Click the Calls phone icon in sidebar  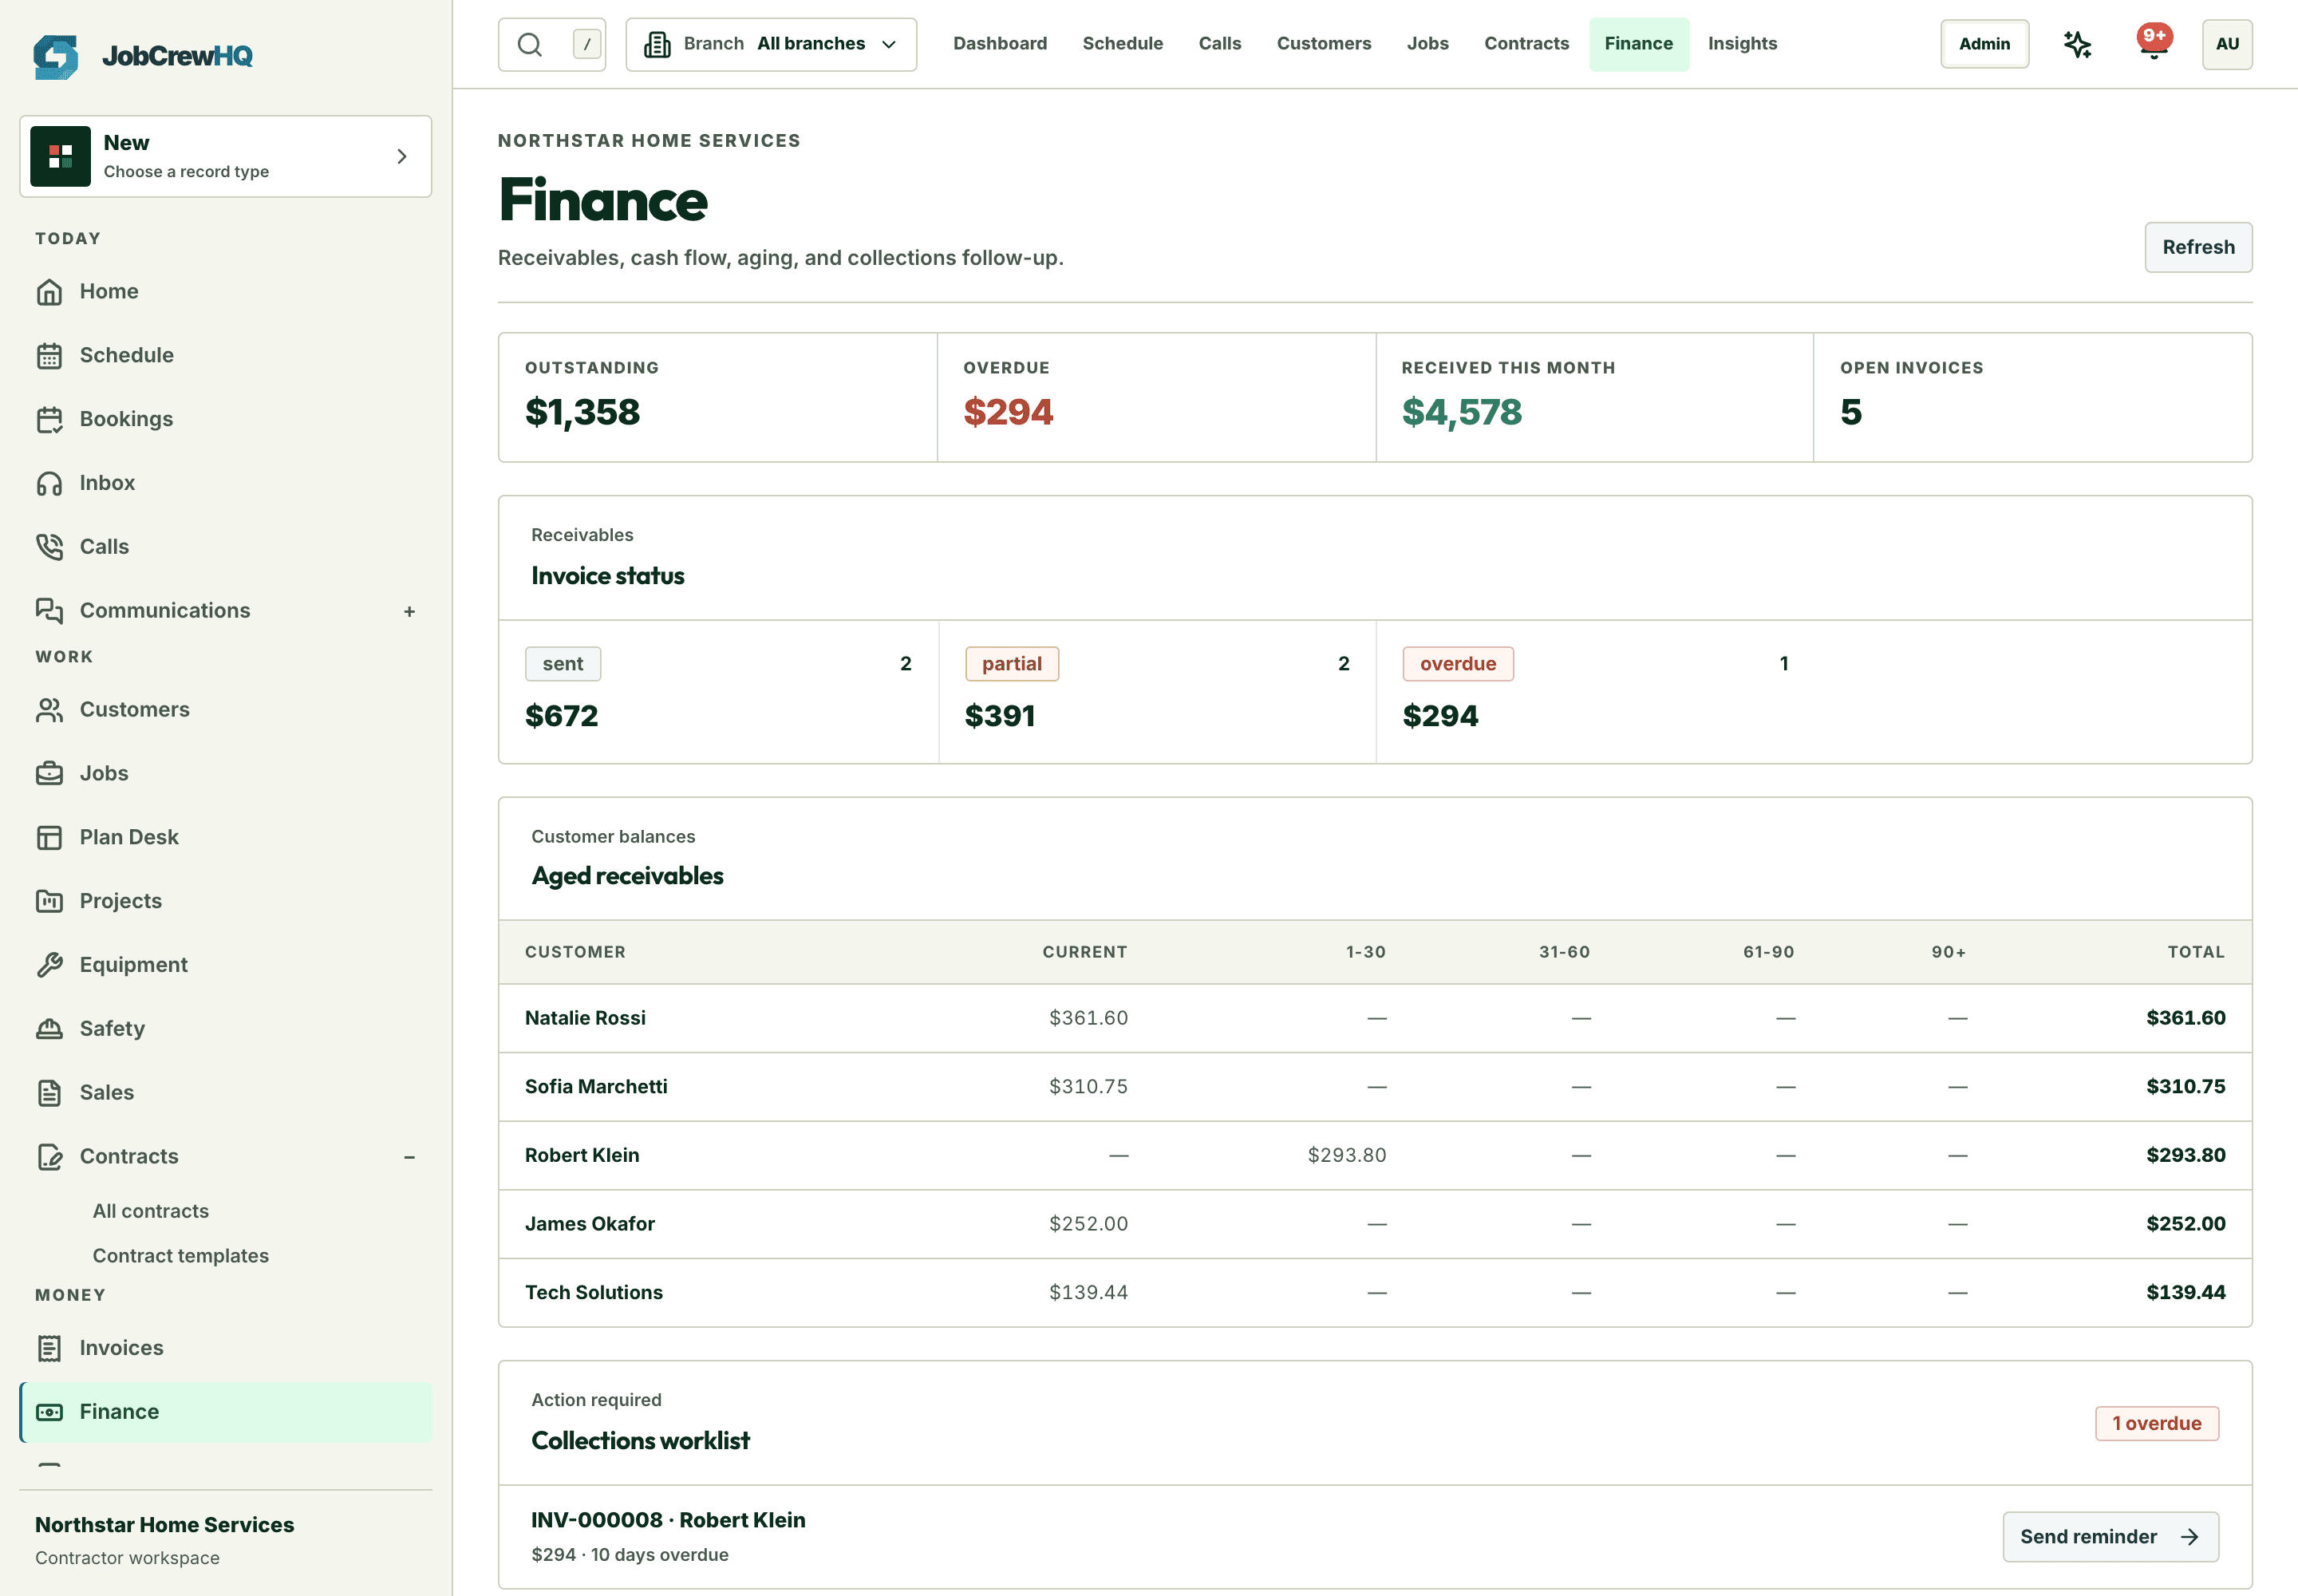49,547
